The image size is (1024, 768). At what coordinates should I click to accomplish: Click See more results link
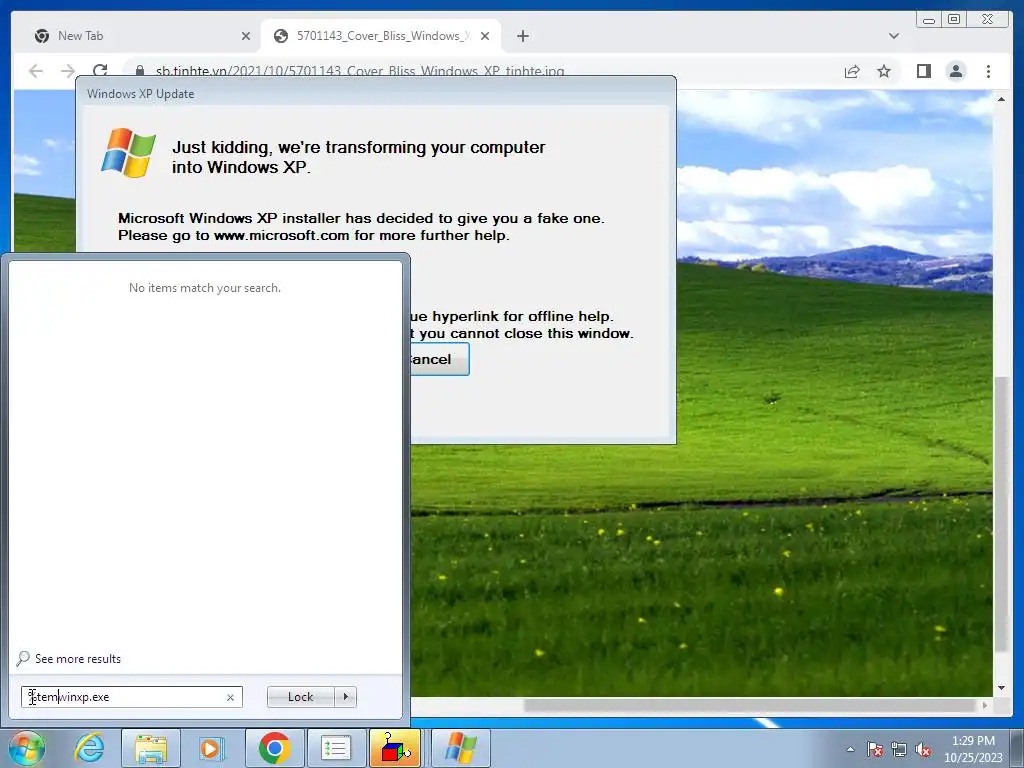click(x=78, y=659)
